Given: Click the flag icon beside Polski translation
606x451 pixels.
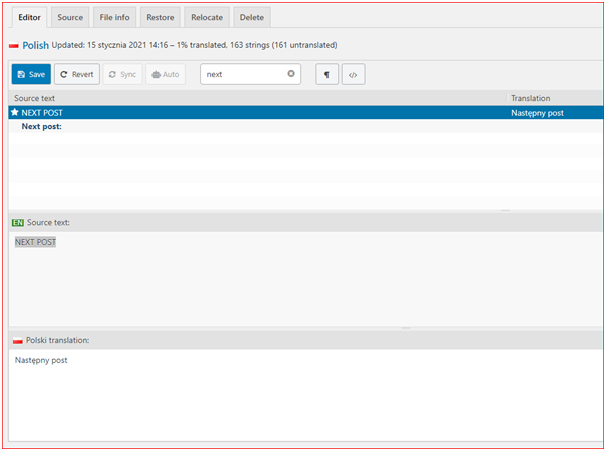Looking at the screenshot, I should tap(17, 340).
